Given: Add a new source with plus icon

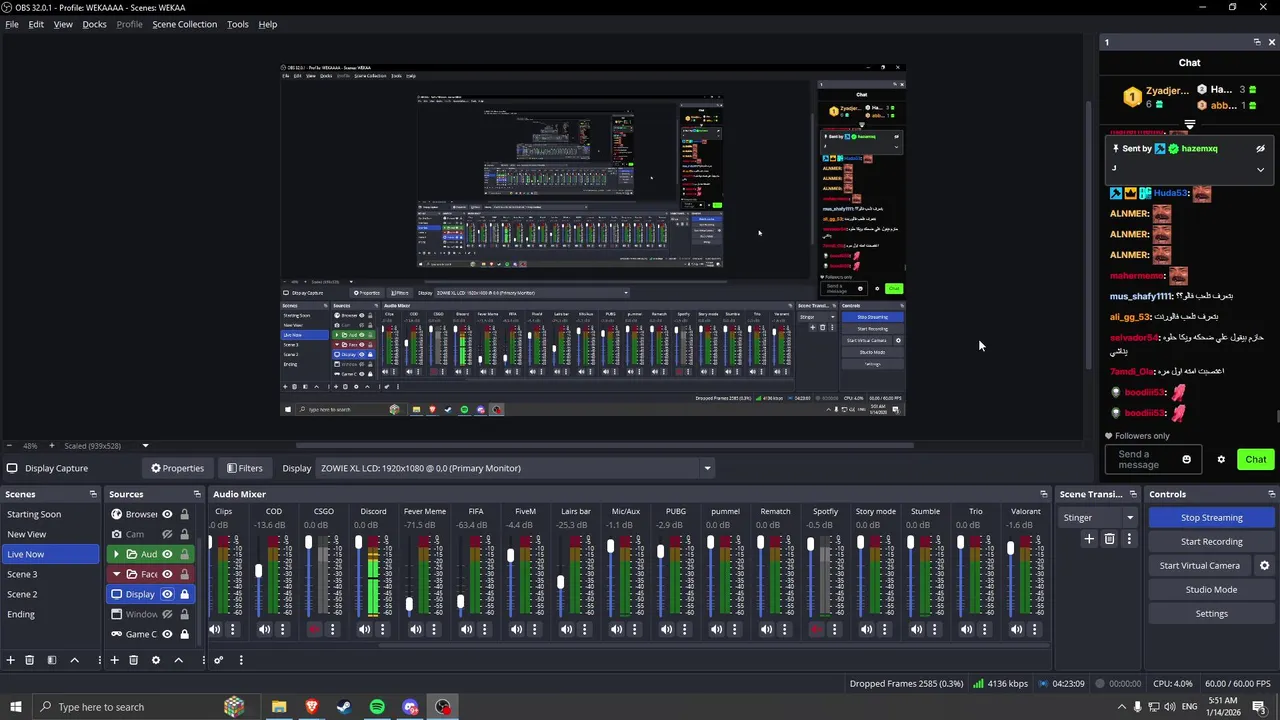Looking at the screenshot, I should click(114, 660).
